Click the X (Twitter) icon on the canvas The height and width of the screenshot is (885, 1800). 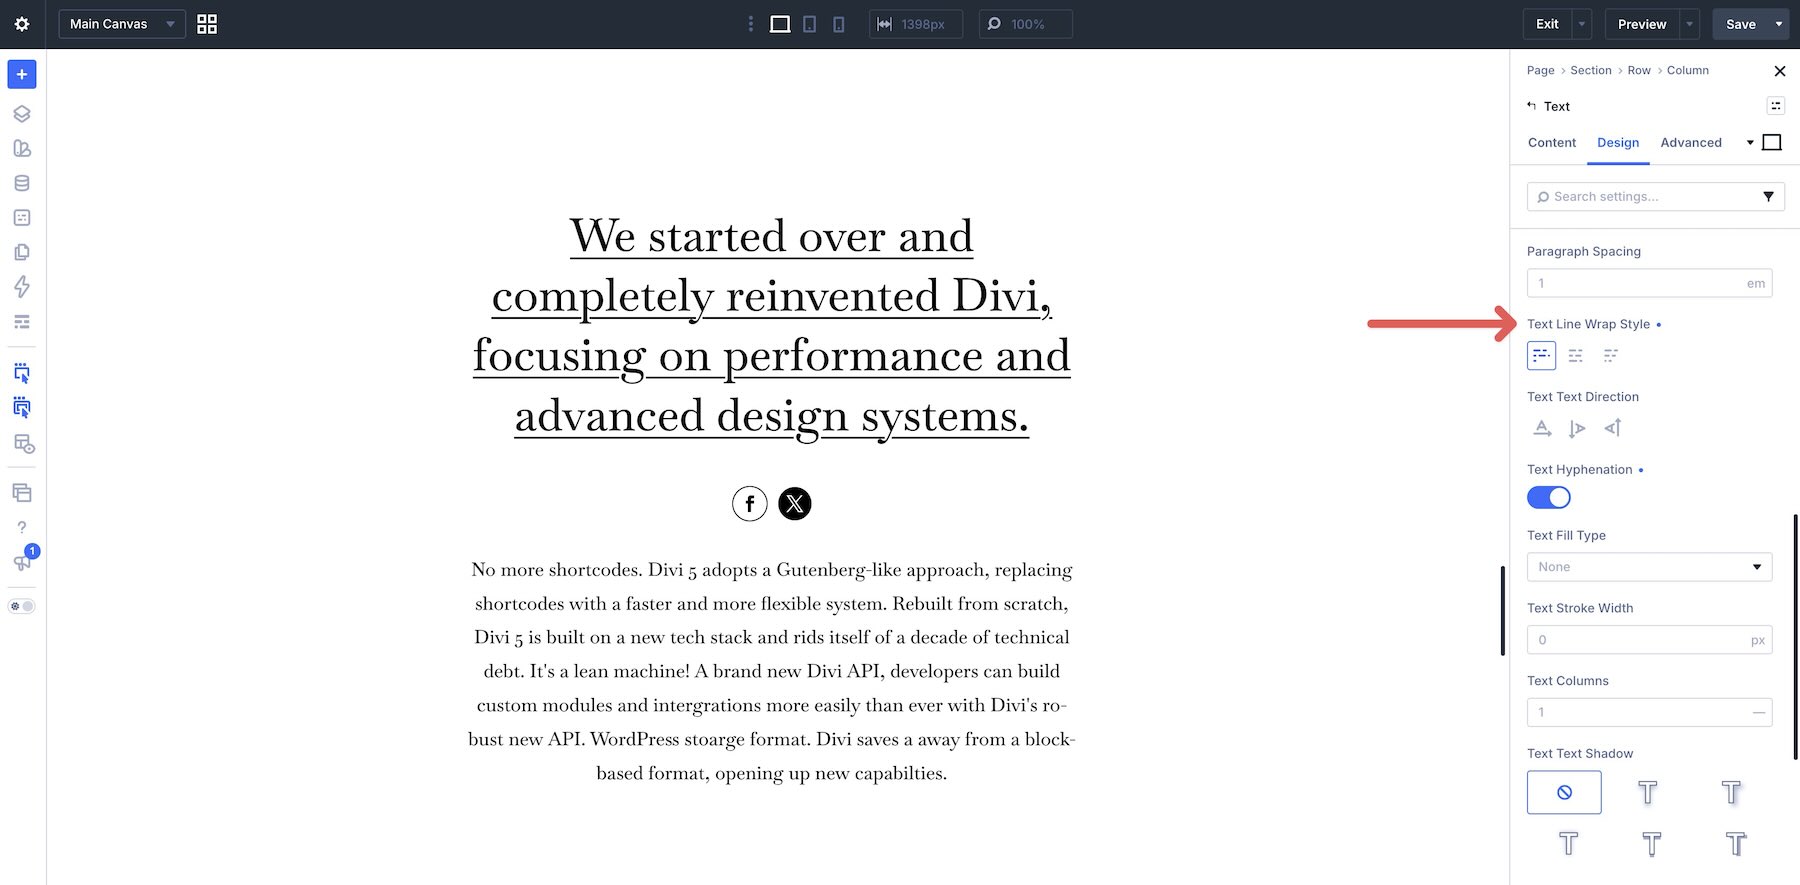795,504
